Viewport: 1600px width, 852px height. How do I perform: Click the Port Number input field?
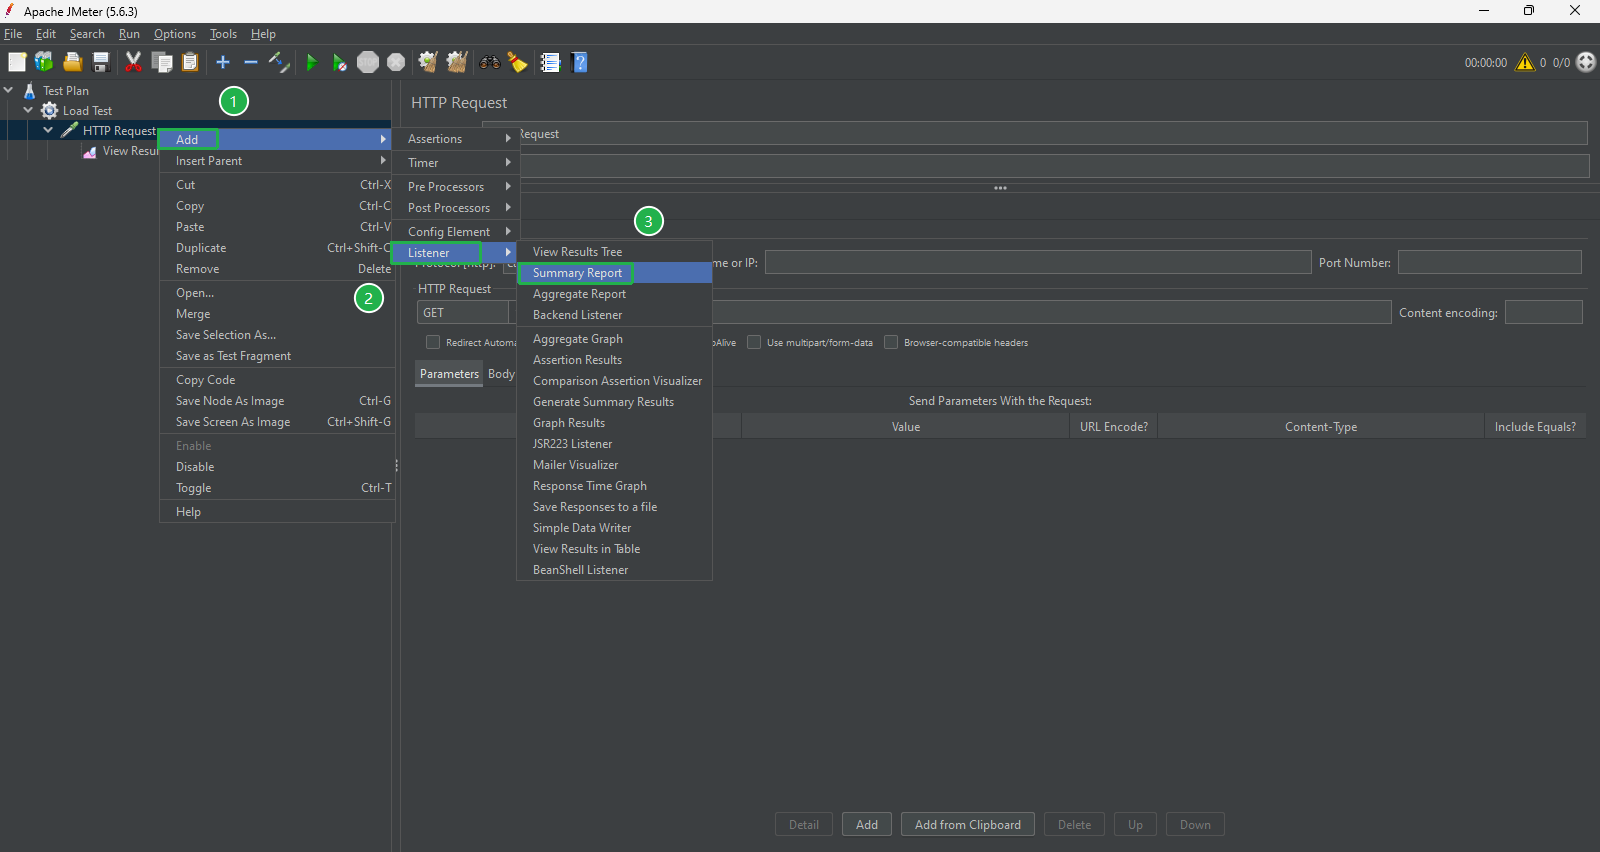(x=1489, y=263)
